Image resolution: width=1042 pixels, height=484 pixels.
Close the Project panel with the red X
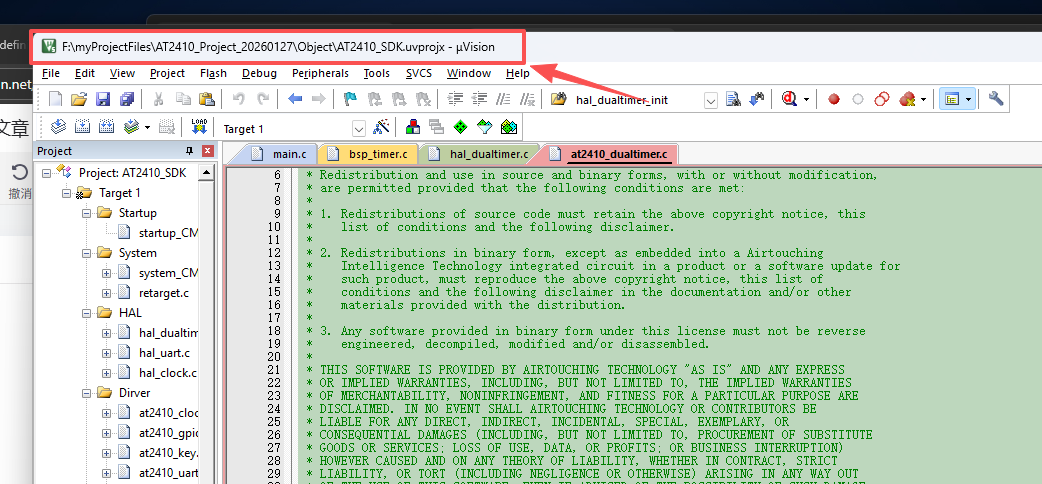pyautogui.click(x=207, y=151)
